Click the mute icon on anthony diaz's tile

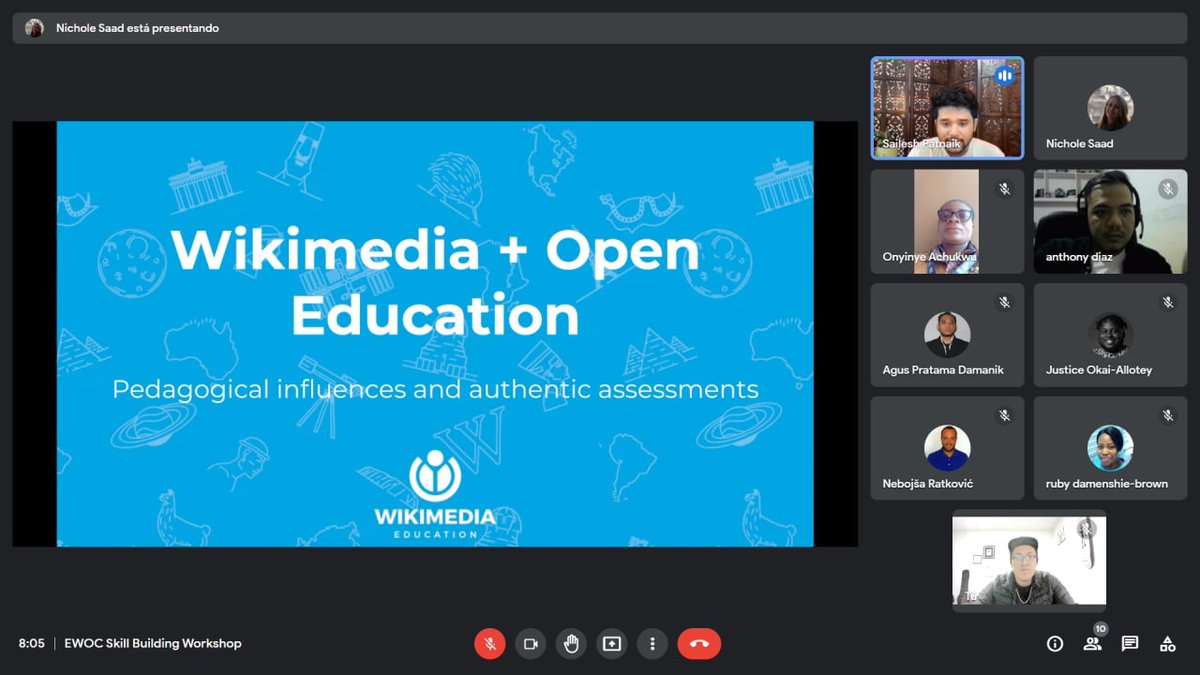(x=1167, y=188)
